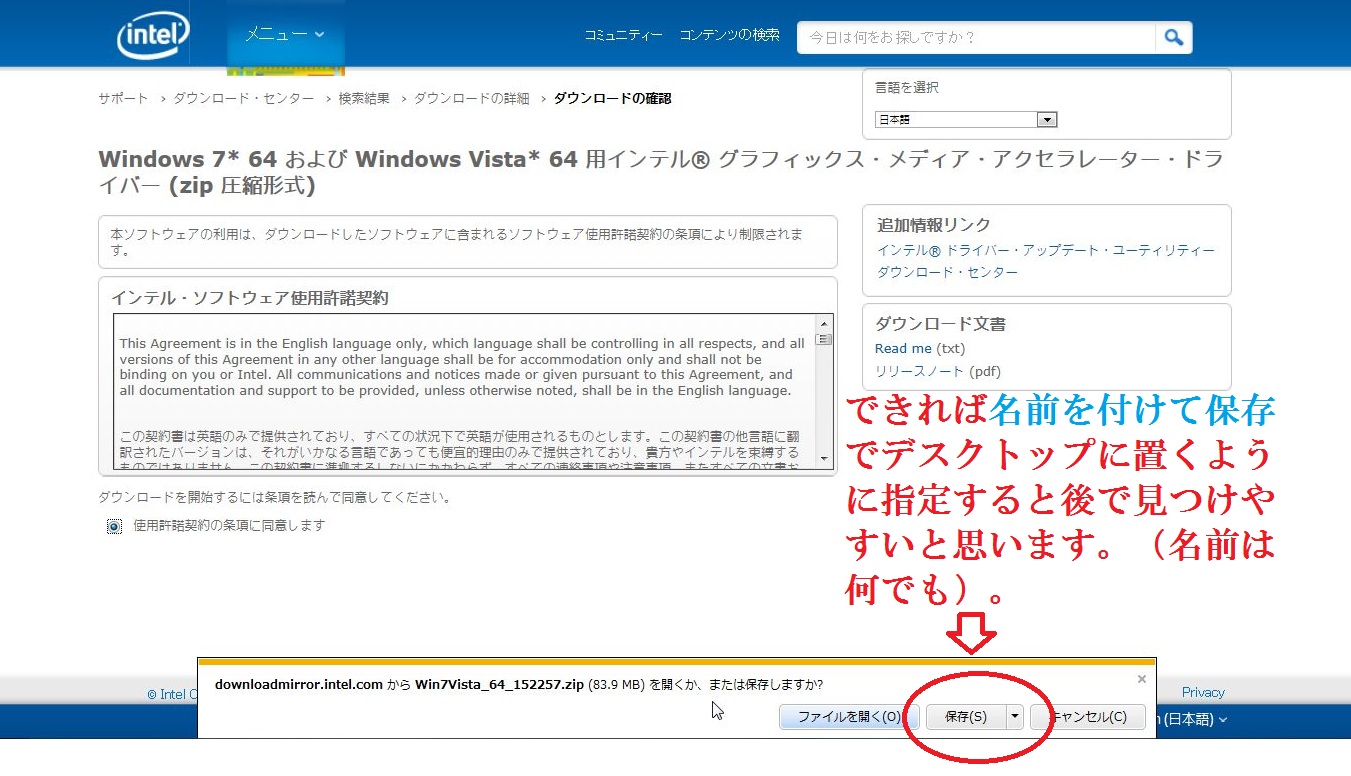
Task: Click the インテル・ソフトウェア使用許諾契約 heading
Action: point(249,298)
